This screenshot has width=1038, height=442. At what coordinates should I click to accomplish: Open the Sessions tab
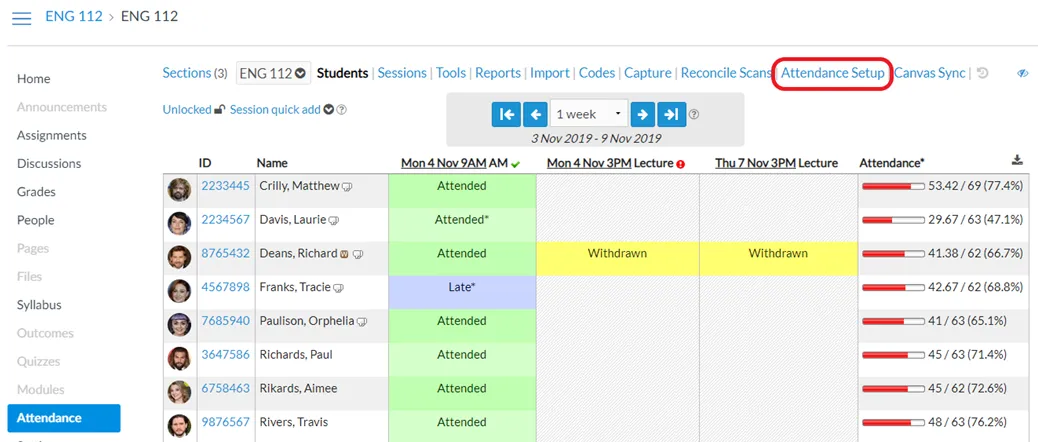point(402,73)
